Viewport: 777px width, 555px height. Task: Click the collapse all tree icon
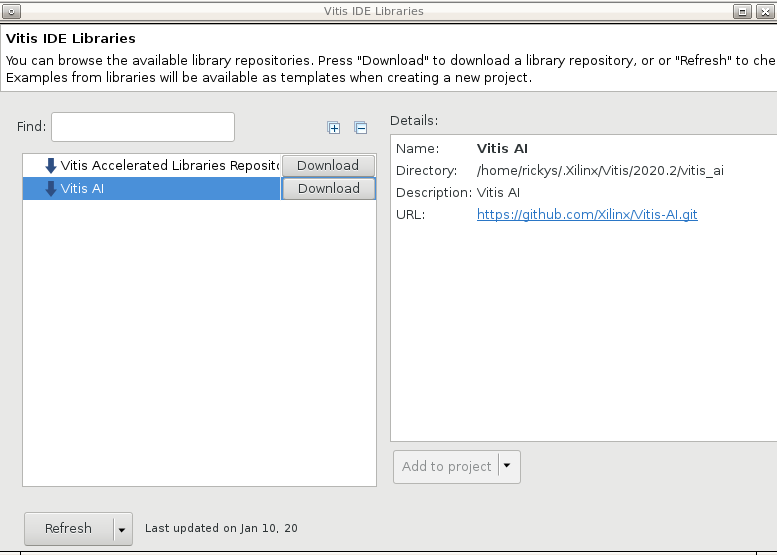point(361,128)
